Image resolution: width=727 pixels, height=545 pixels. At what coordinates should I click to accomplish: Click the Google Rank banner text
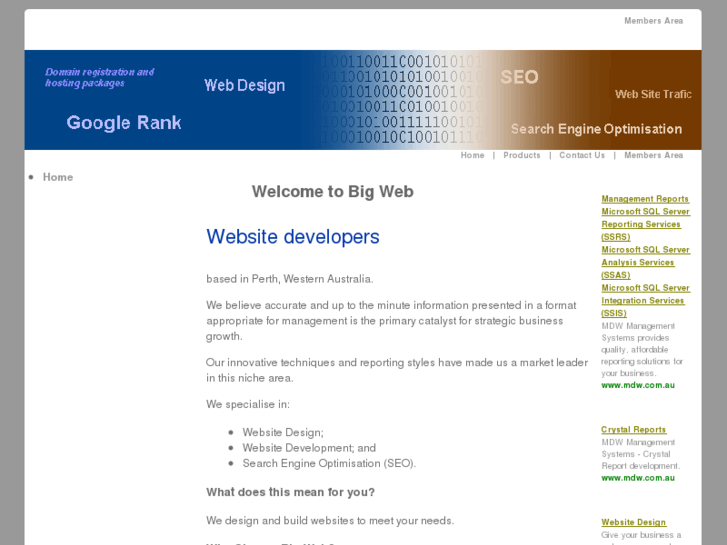[x=124, y=123]
